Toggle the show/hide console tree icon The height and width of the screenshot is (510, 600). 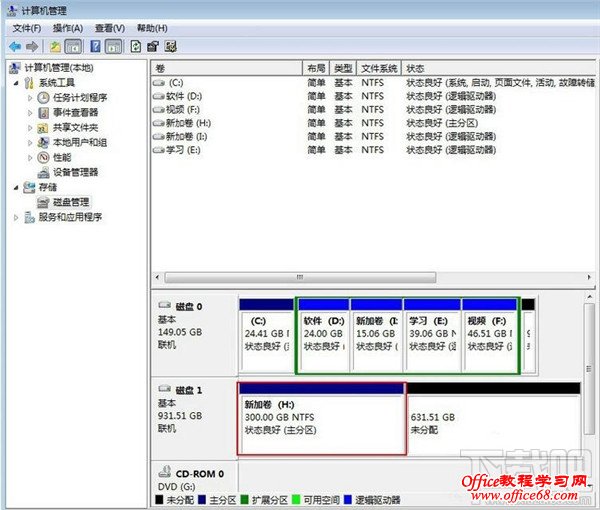pyautogui.click(x=73, y=47)
